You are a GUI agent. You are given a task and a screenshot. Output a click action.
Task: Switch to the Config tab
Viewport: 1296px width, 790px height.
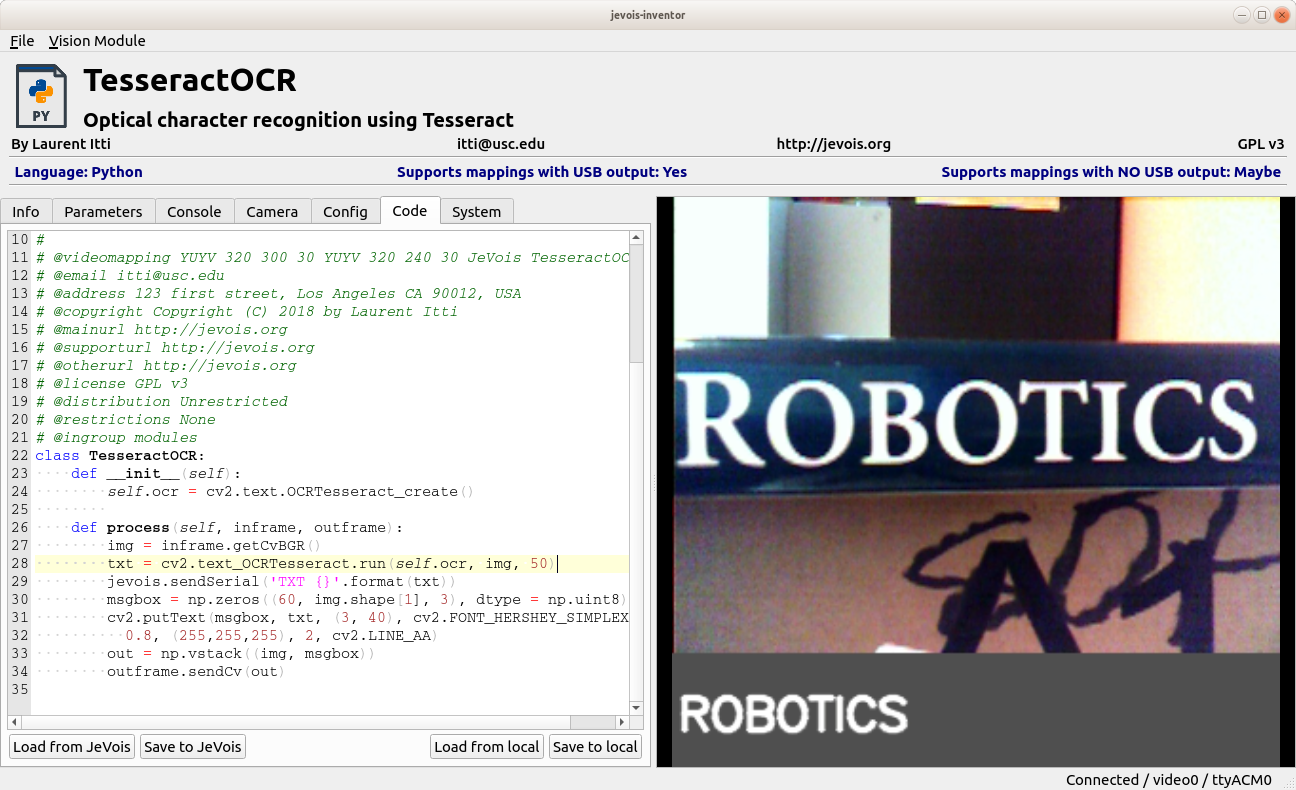pos(345,211)
